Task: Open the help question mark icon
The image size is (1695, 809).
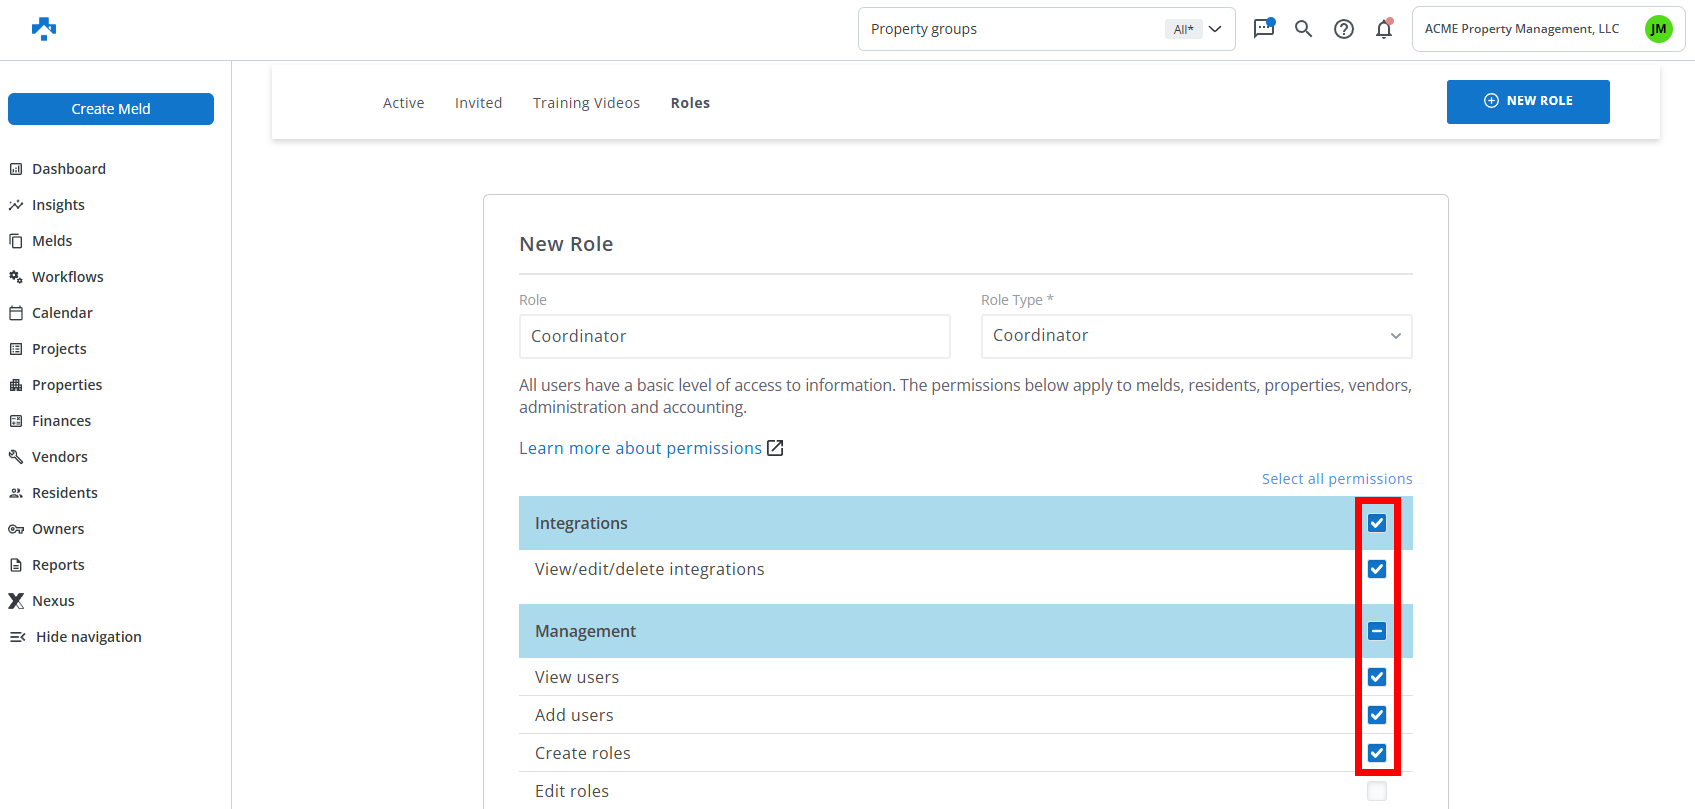Action: (1344, 29)
